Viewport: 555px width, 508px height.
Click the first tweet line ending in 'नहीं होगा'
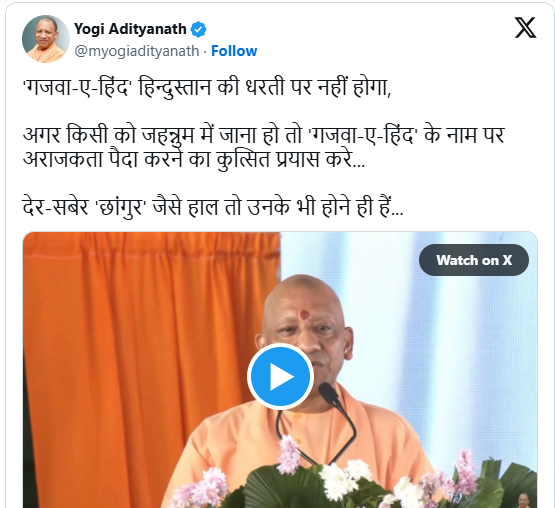tap(207, 88)
